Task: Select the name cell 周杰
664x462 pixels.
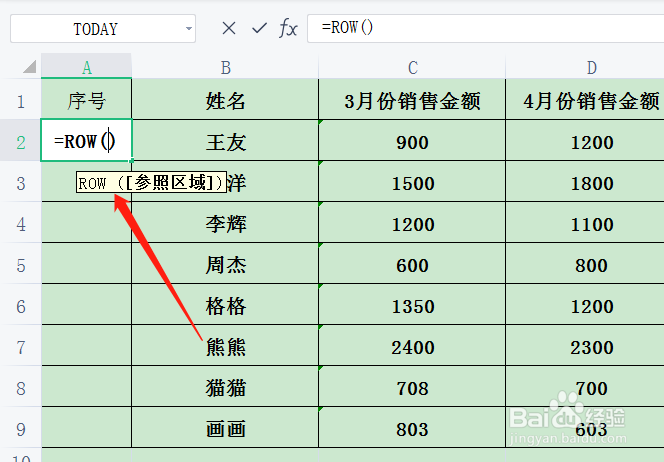Action: (225, 265)
